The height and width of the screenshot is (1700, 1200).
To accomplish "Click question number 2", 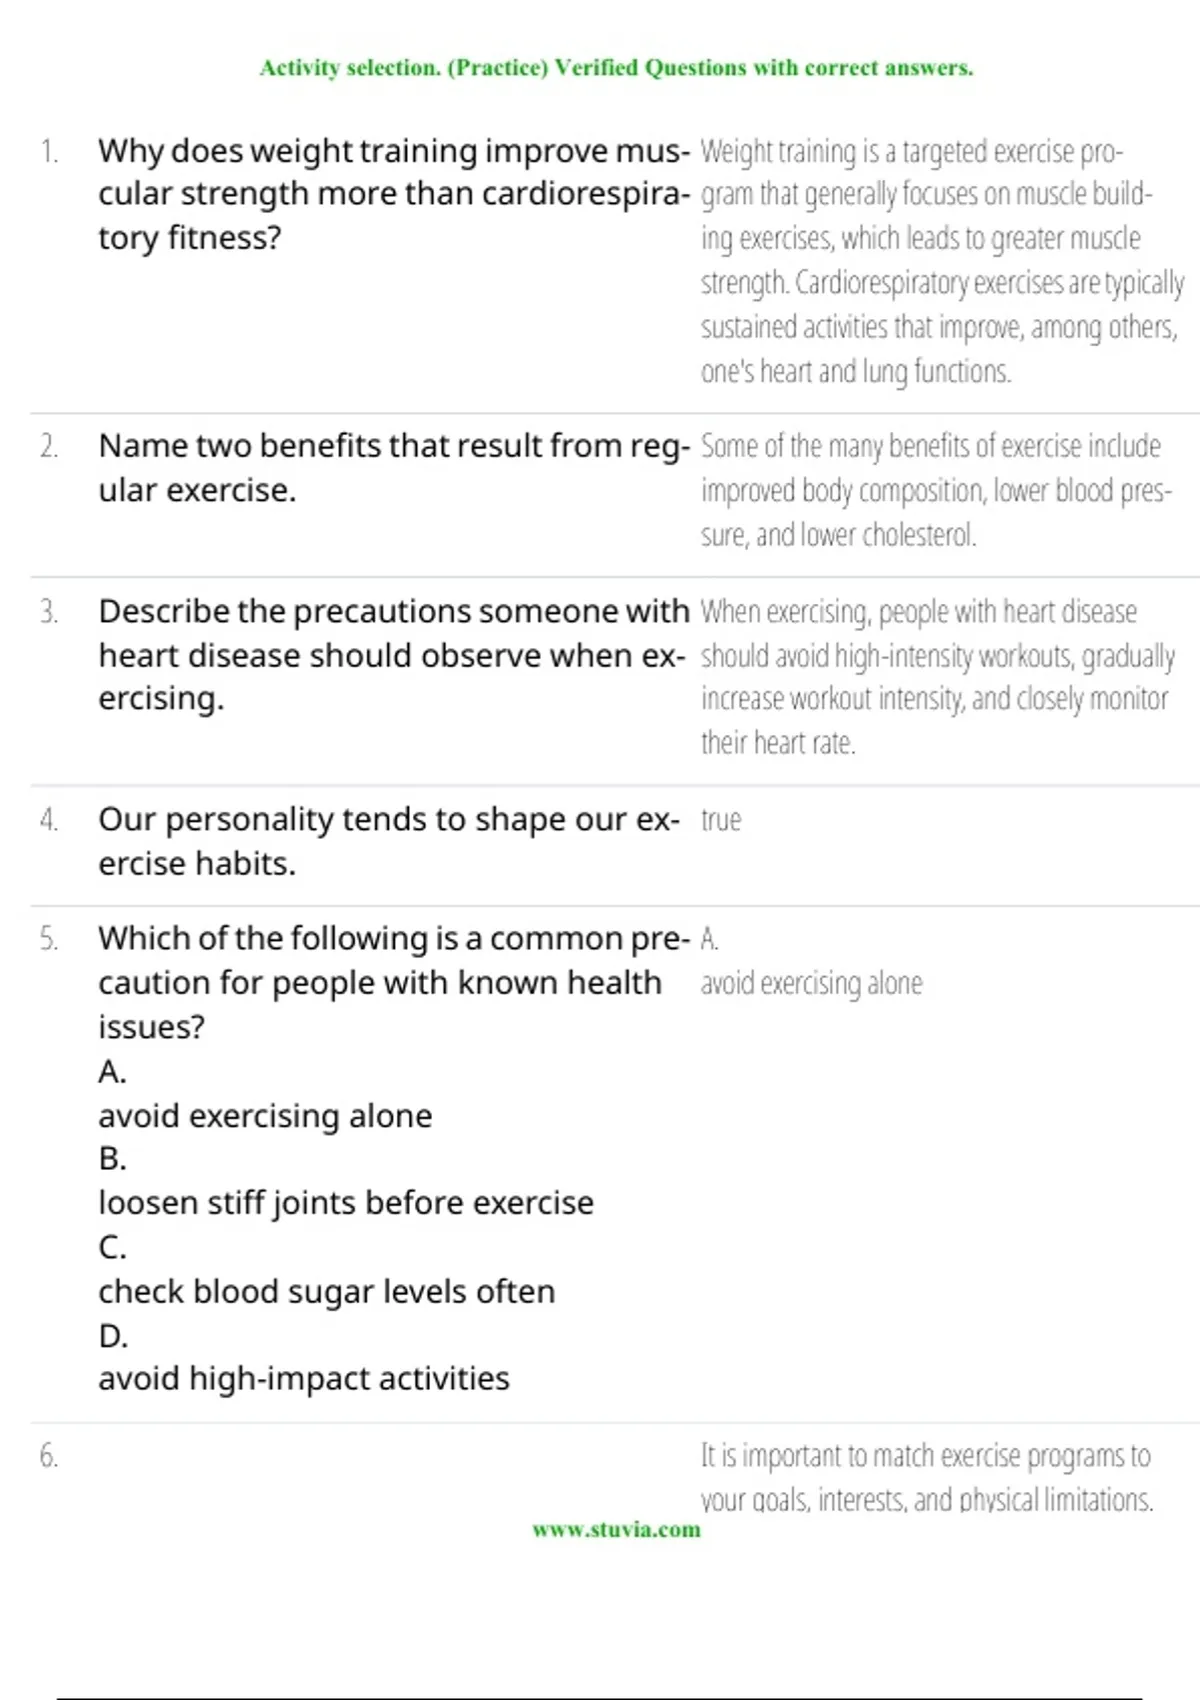I will click(x=49, y=446).
